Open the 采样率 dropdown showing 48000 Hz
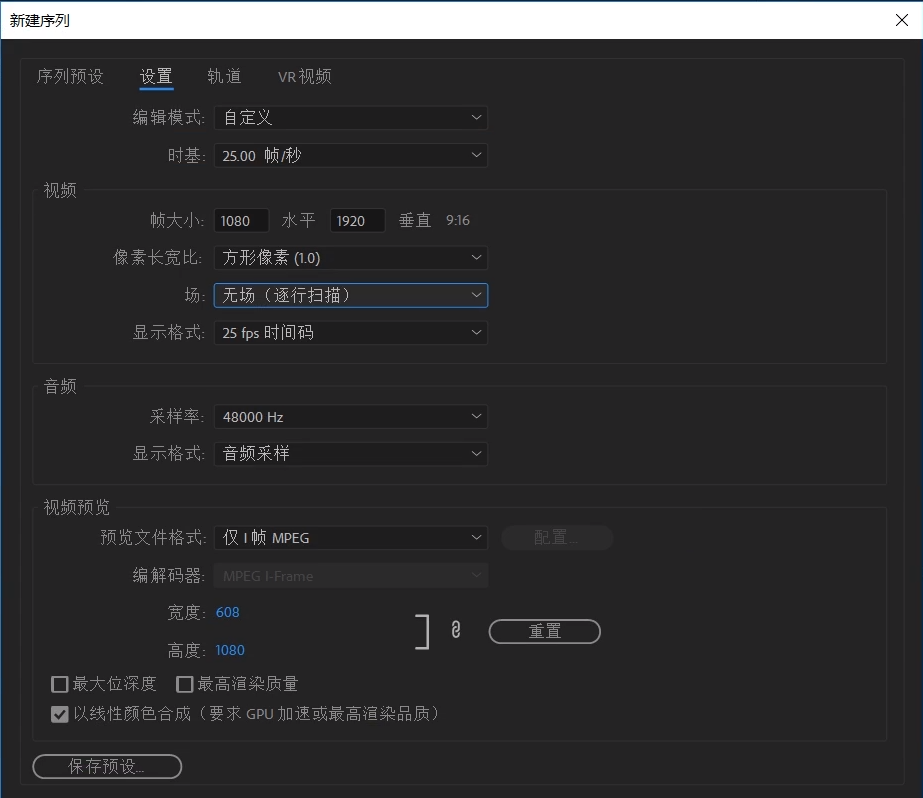The height and width of the screenshot is (798, 923). coord(350,416)
